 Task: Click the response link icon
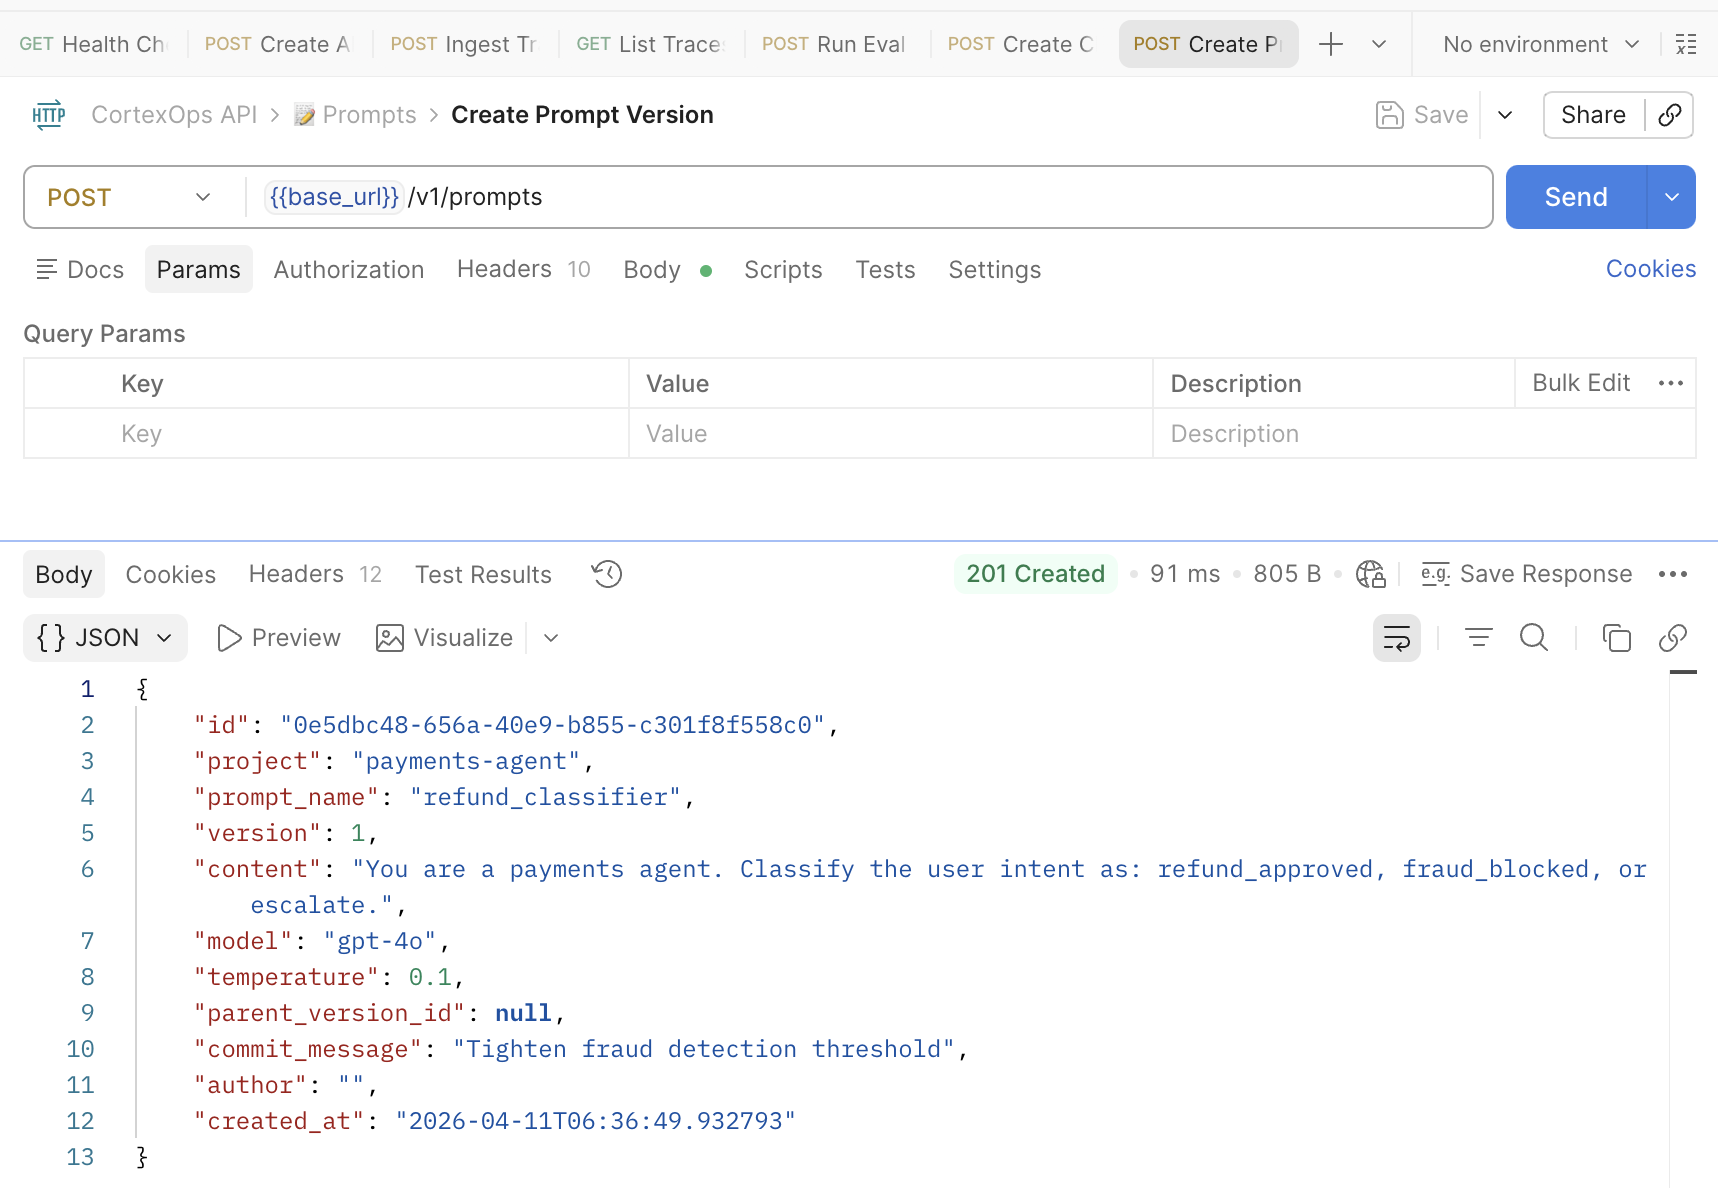tap(1672, 638)
